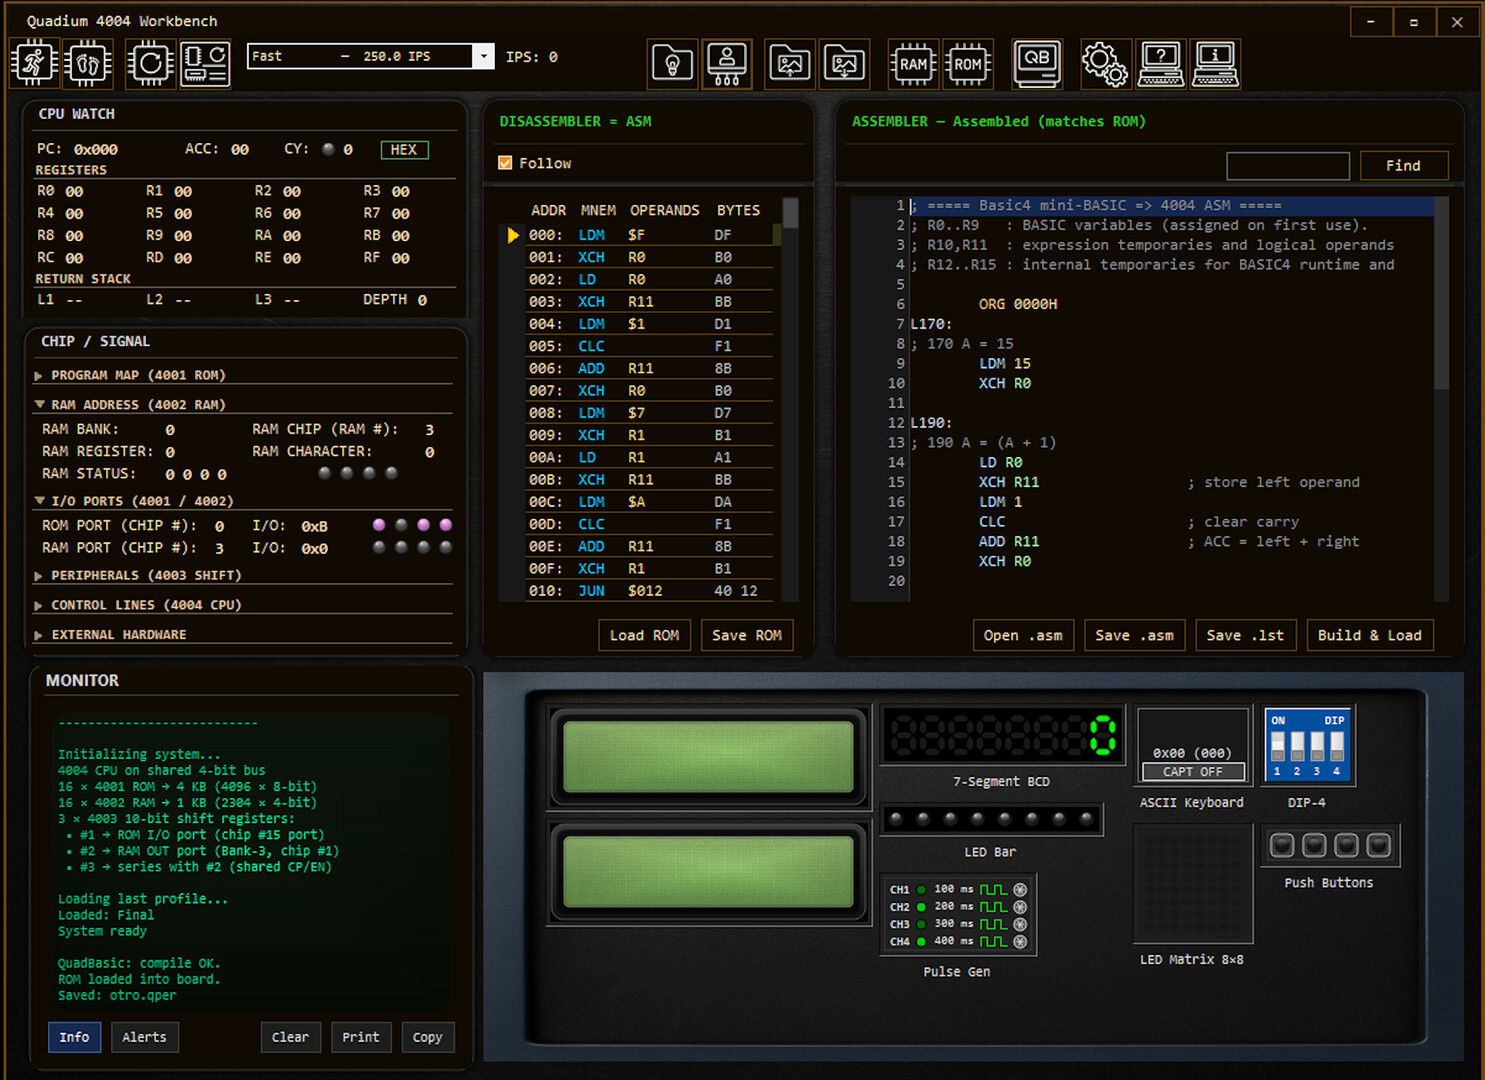Open the ROM chip viewer icon
Image resolution: width=1485 pixels, height=1080 pixels.
(x=968, y=64)
